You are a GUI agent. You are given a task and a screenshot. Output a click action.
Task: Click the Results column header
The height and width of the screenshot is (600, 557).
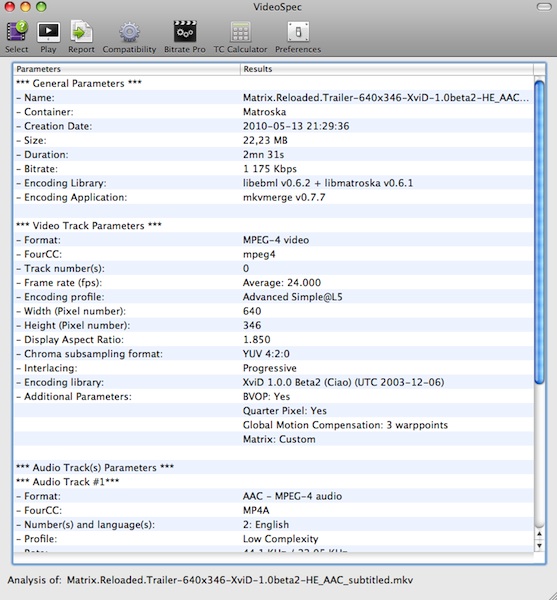pyautogui.click(x=387, y=69)
